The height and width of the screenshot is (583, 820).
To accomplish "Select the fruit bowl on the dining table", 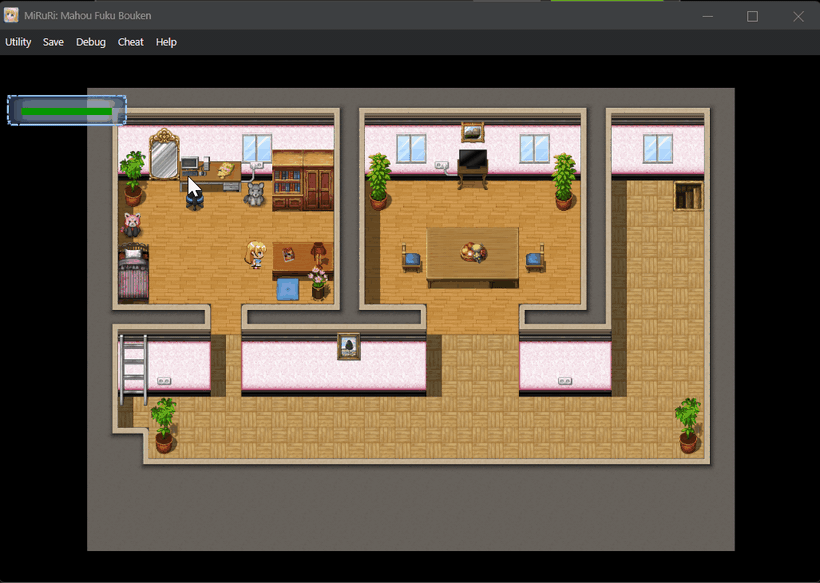I will 473,251.
